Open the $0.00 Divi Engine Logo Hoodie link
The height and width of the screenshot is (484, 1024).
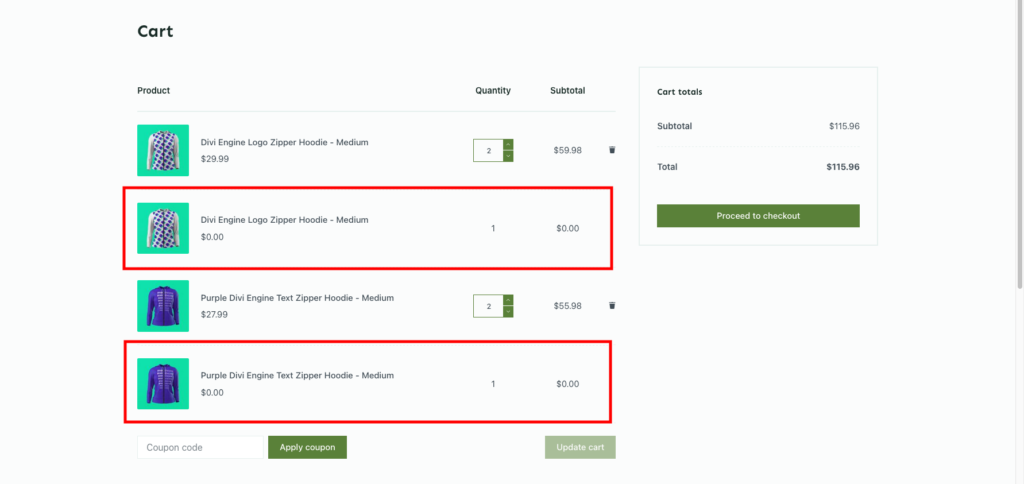pyautogui.click(x=284, y=220)
